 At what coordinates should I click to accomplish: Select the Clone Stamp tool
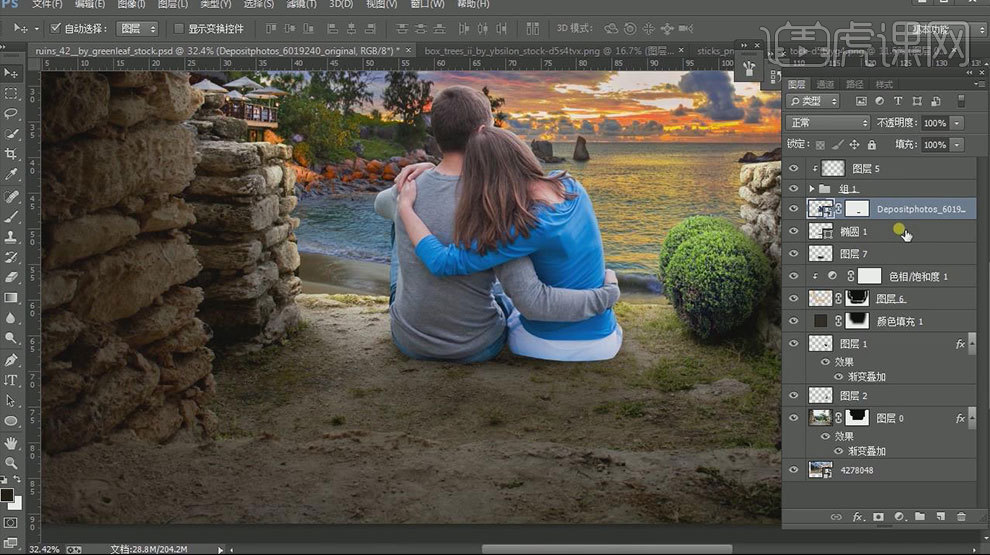(11, 237)
